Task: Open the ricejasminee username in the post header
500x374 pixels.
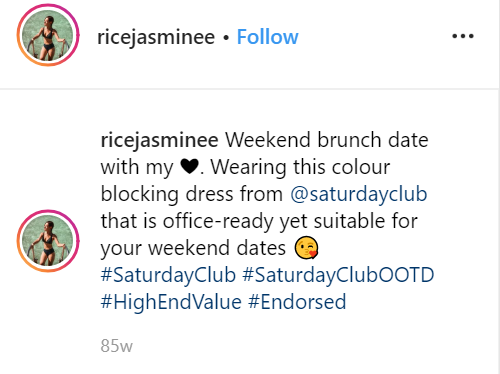Action: pyautogui.click(x=156, y=37)
